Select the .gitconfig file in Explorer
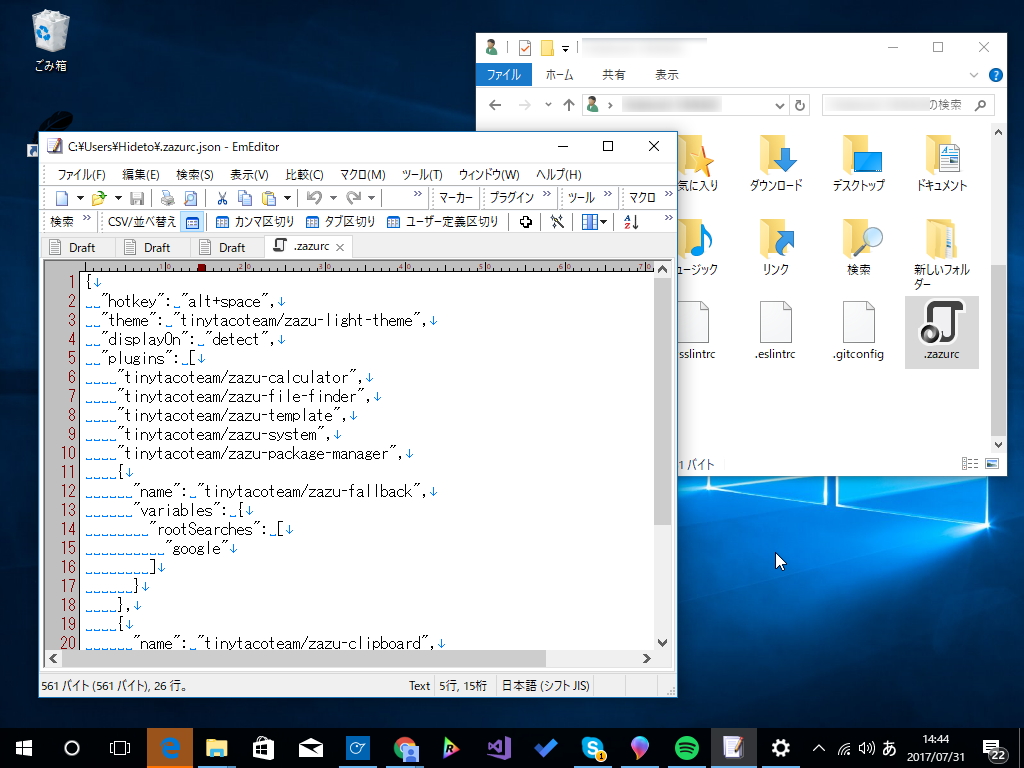Image resolution: width=1024 pixels, height=768 pixels. 858,332
